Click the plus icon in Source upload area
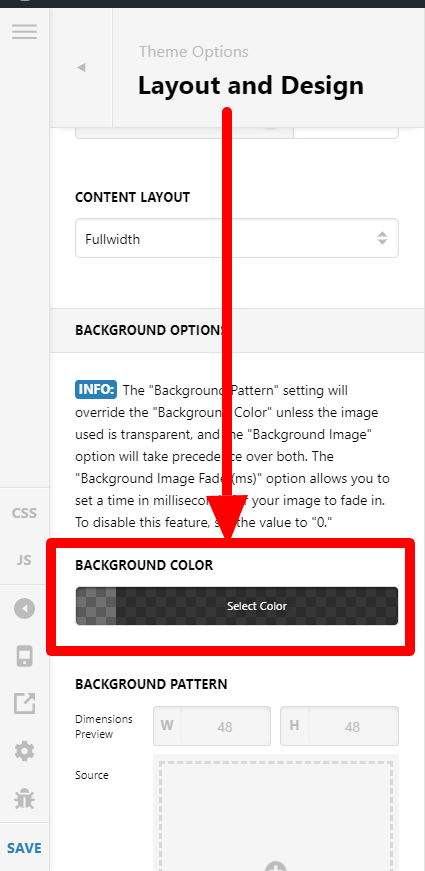Image resolution: width=425 pixels, height=871 pixels. click(276, 866)
